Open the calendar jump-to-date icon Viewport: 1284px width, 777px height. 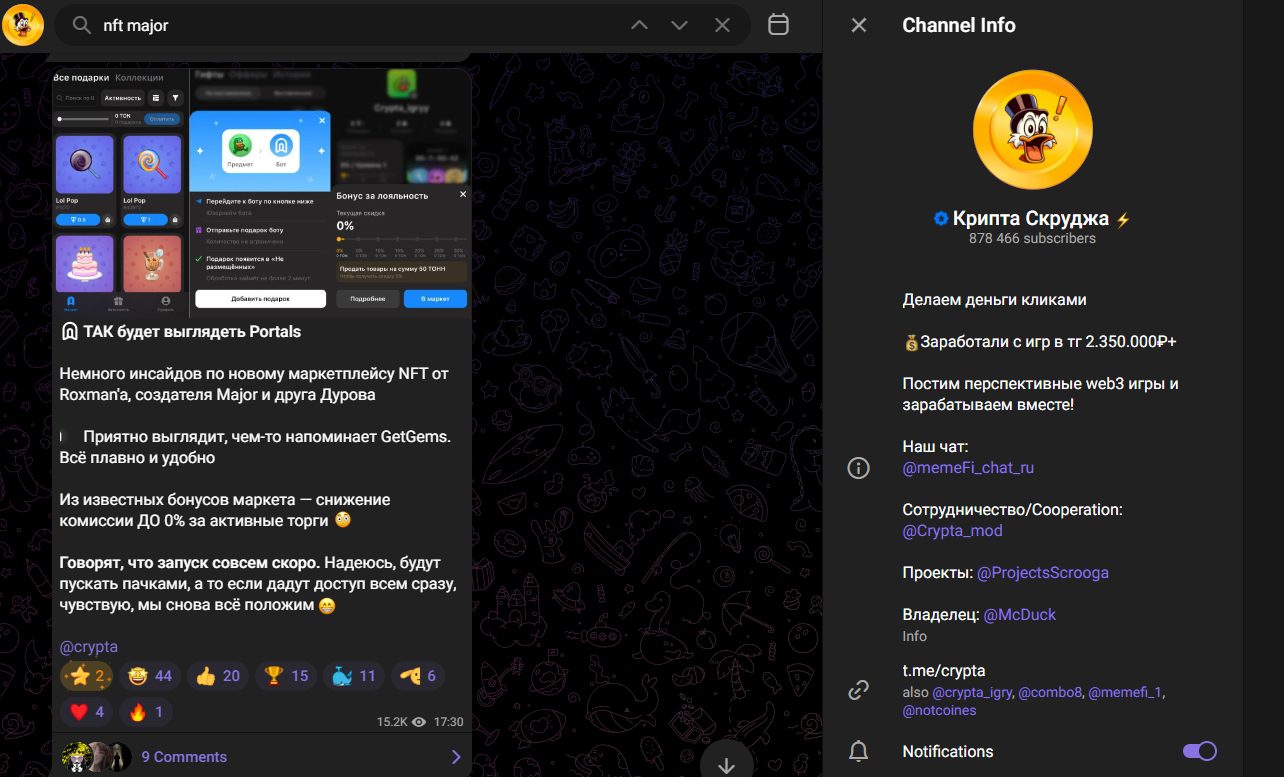(x=778, y=25)
